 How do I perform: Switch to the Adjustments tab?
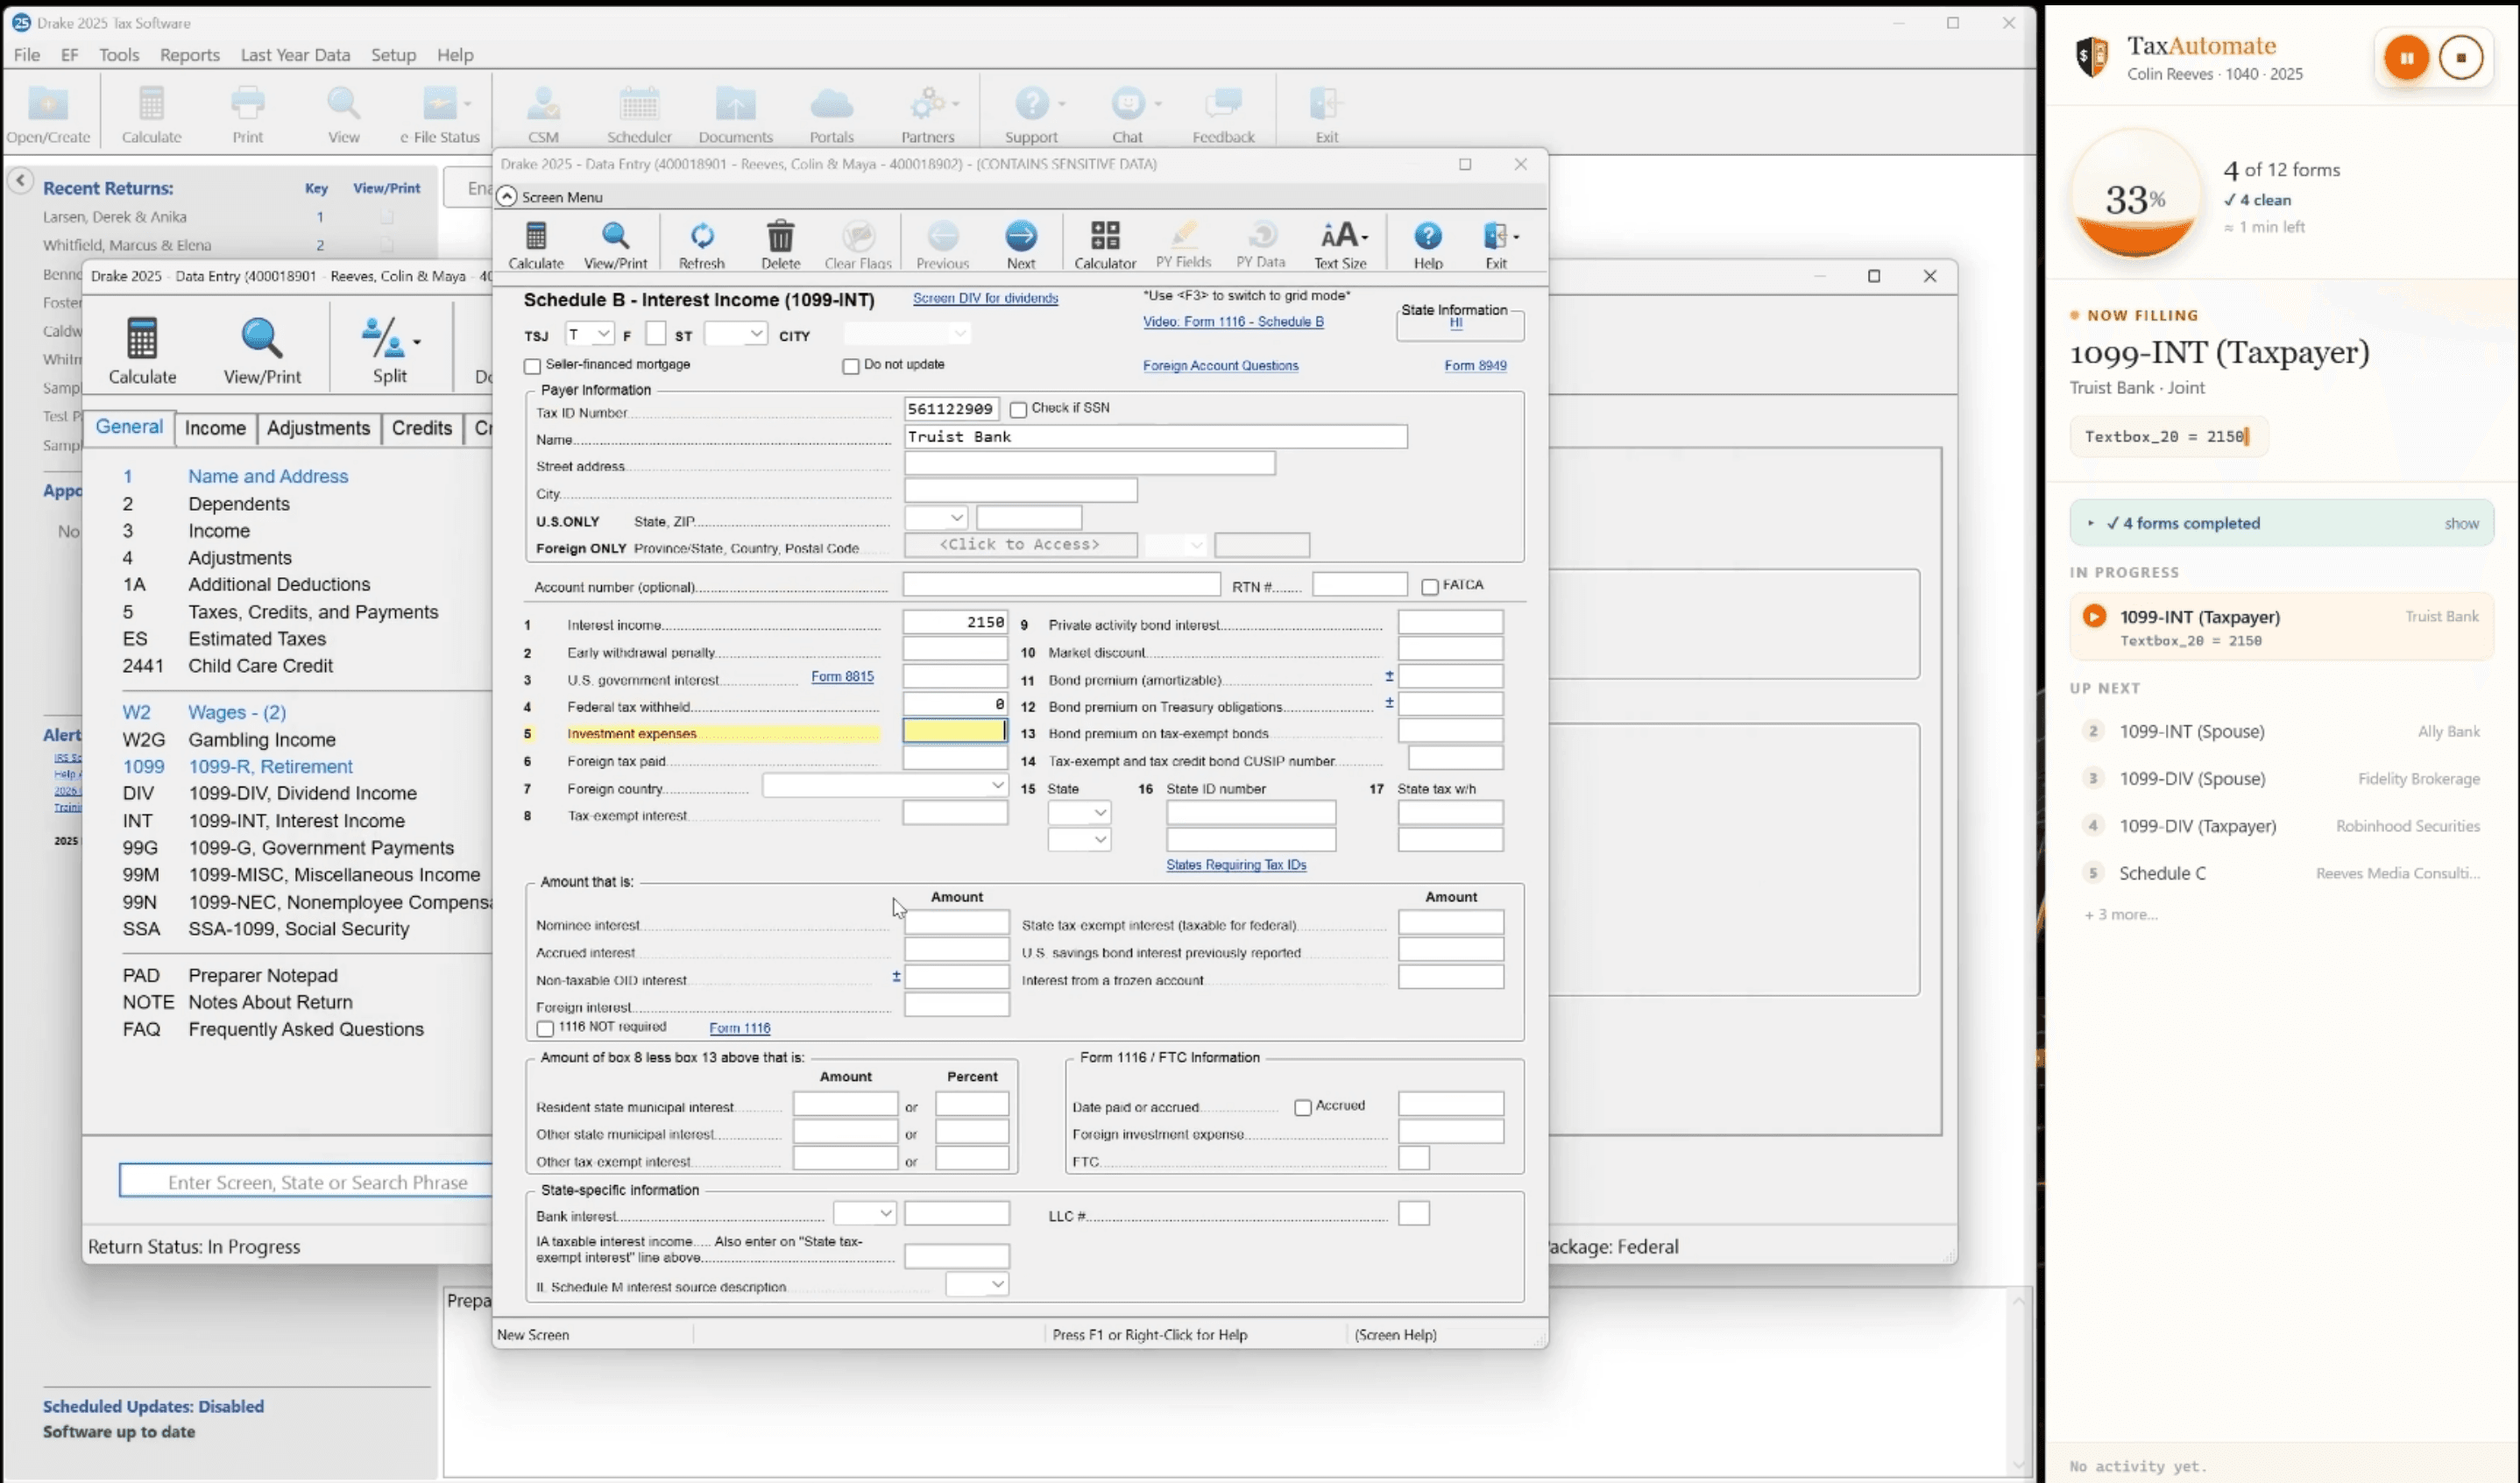[318, 428]
